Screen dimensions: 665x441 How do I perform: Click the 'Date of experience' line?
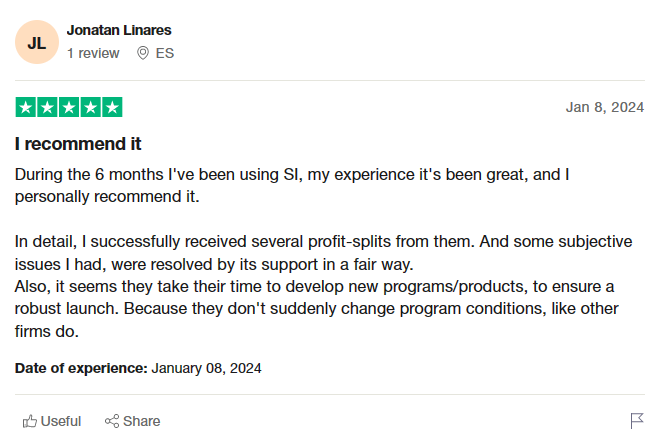click(x=138, y=368)
